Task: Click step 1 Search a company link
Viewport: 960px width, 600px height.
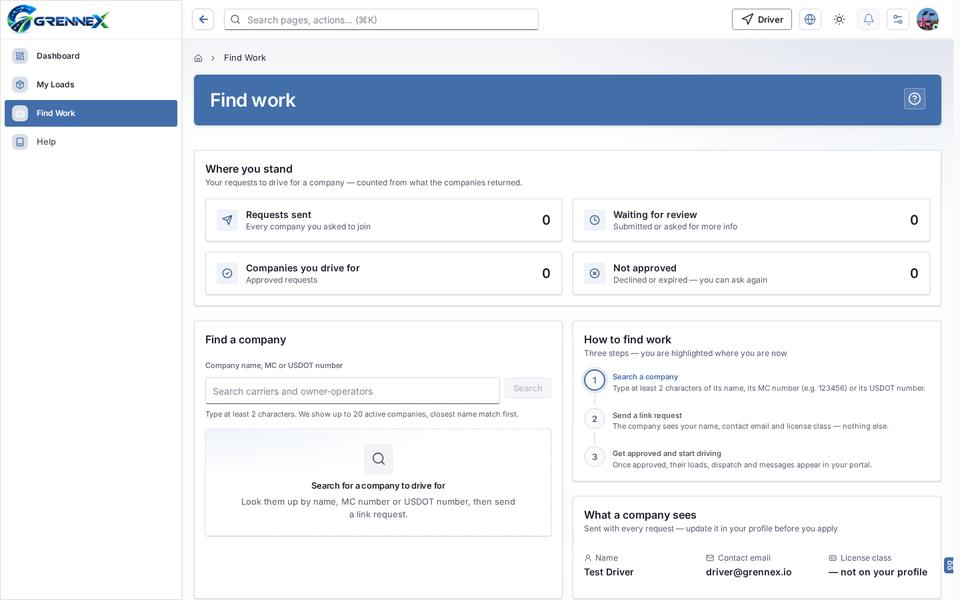Action: coord(645,377)
